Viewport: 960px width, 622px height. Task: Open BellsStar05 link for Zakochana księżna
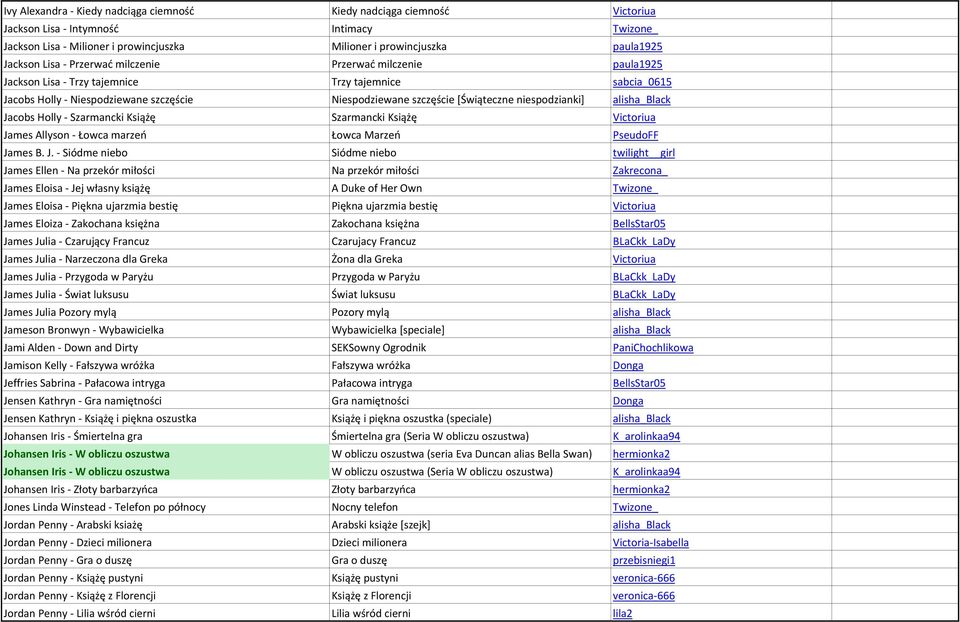639,224
